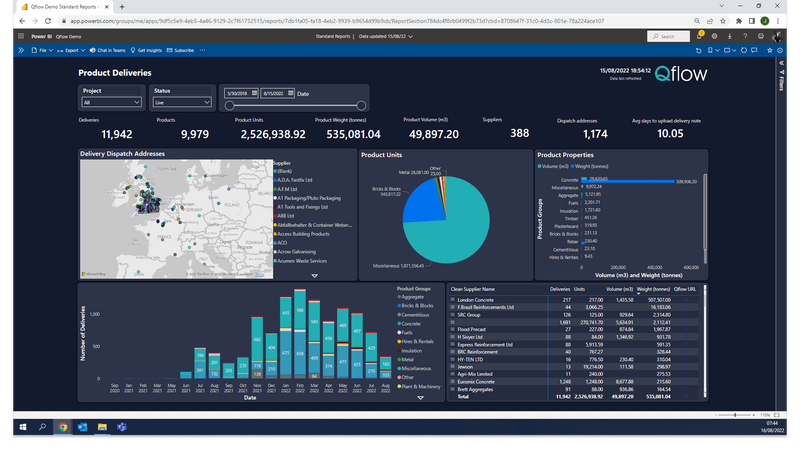Toggle the London Concrete row expand box
This screenshot has height=450, width=800.
tap(453, 300)
